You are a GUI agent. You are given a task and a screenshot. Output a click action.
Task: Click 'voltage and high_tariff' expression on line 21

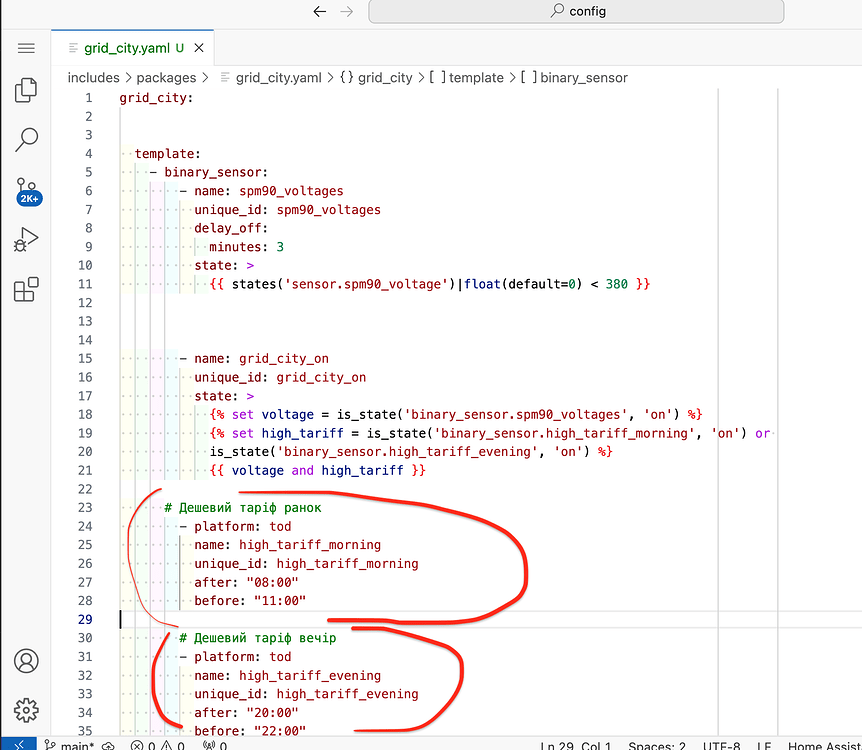click(317, 471)
